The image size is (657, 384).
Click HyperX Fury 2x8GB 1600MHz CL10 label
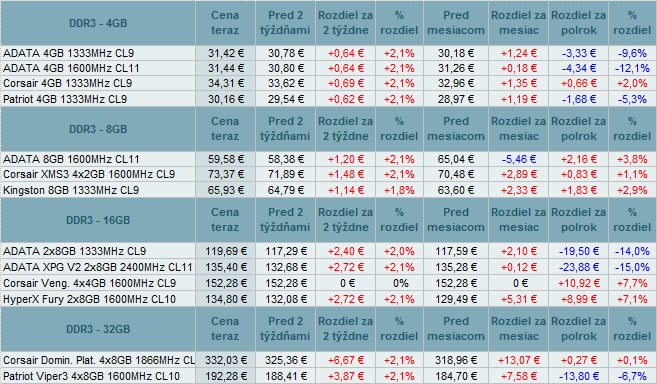[89, 299]
